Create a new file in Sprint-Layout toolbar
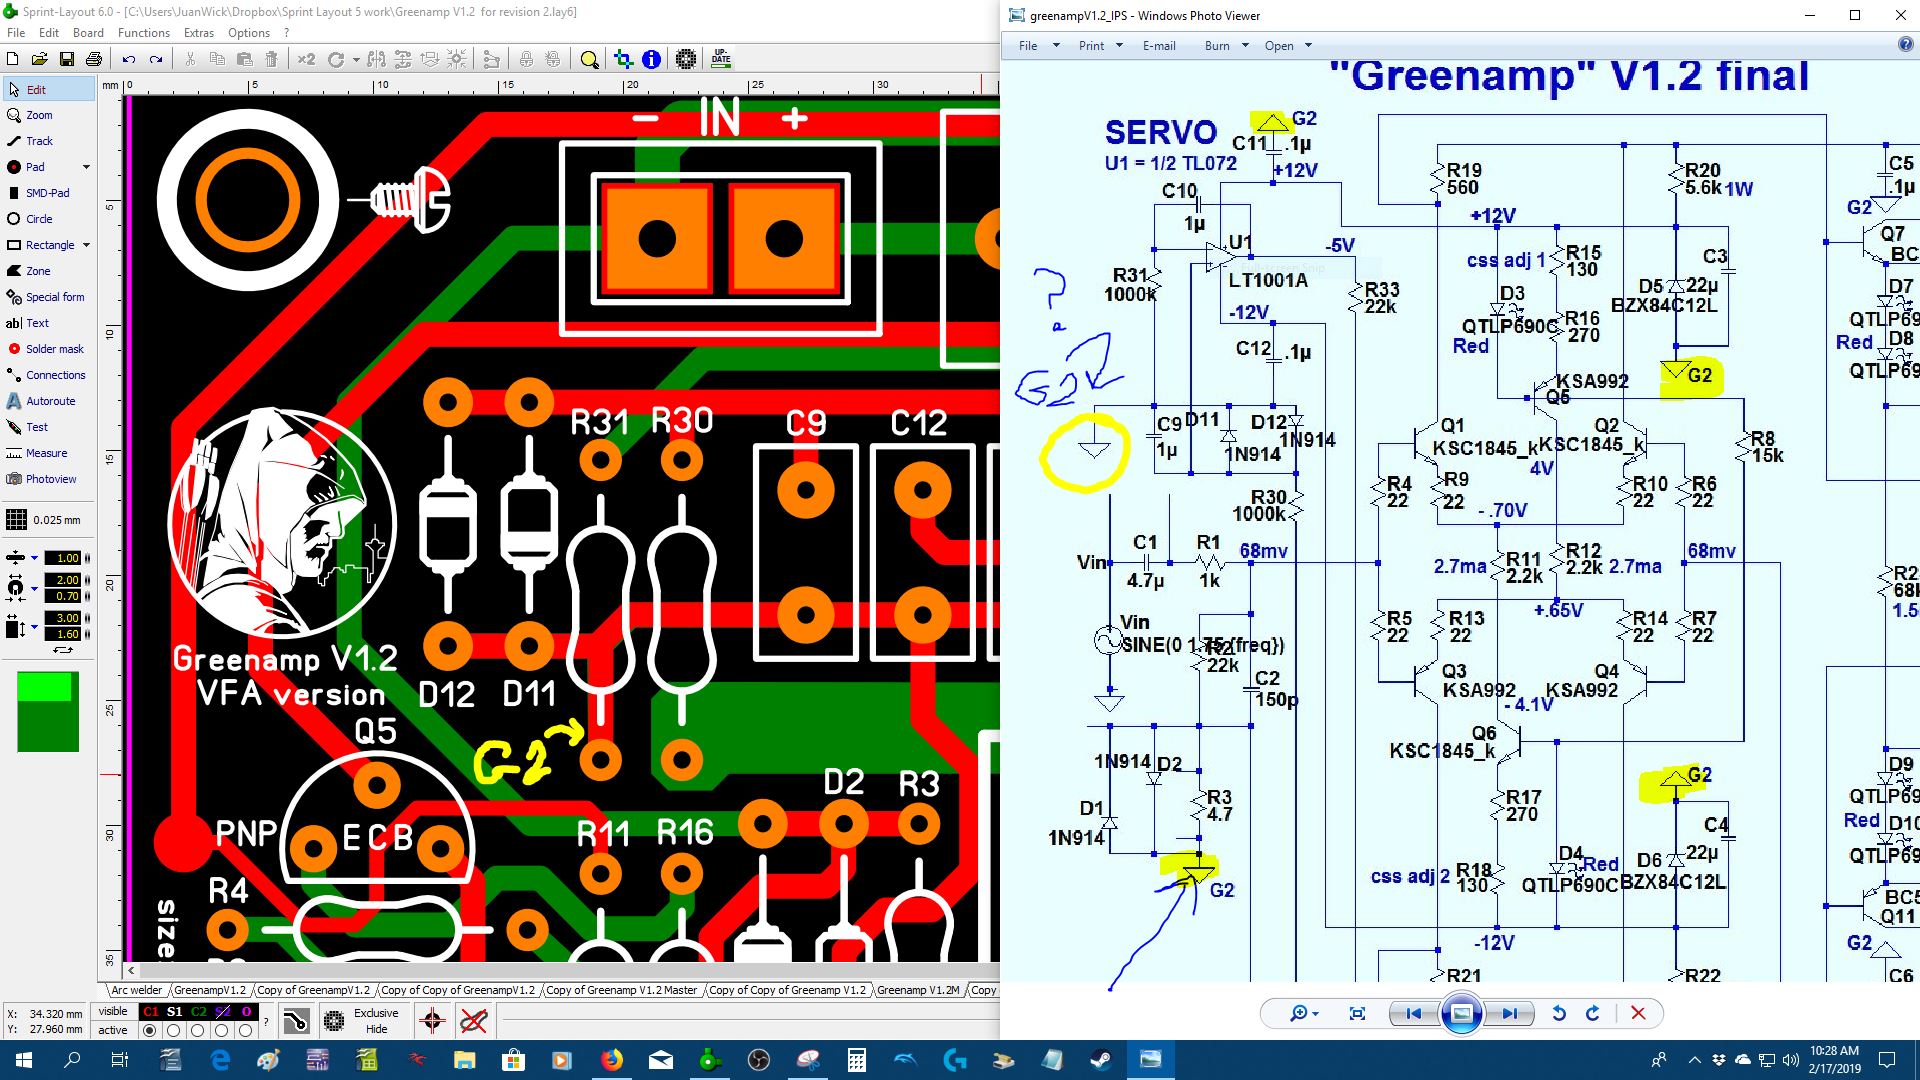This screenshot has height=1080, width=1920. tap(13, 59)
